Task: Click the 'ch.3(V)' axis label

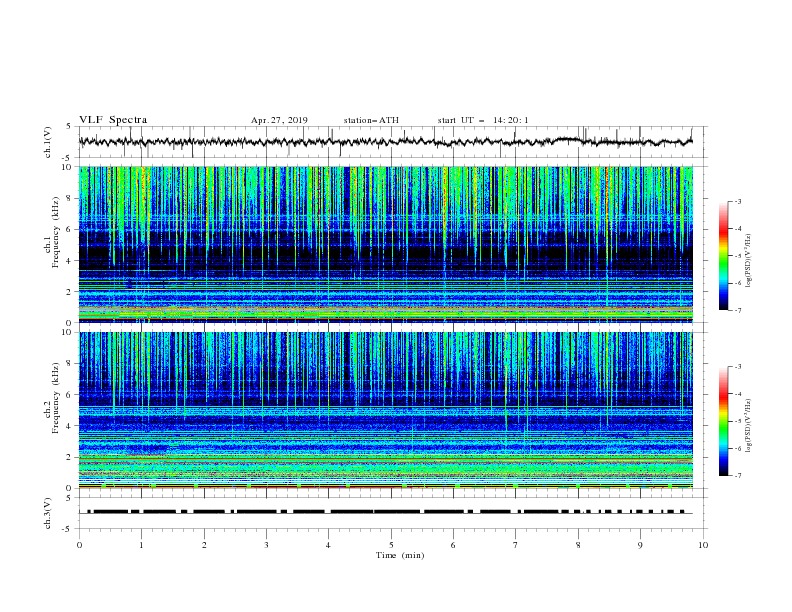Action: click(x=48, y=513)
